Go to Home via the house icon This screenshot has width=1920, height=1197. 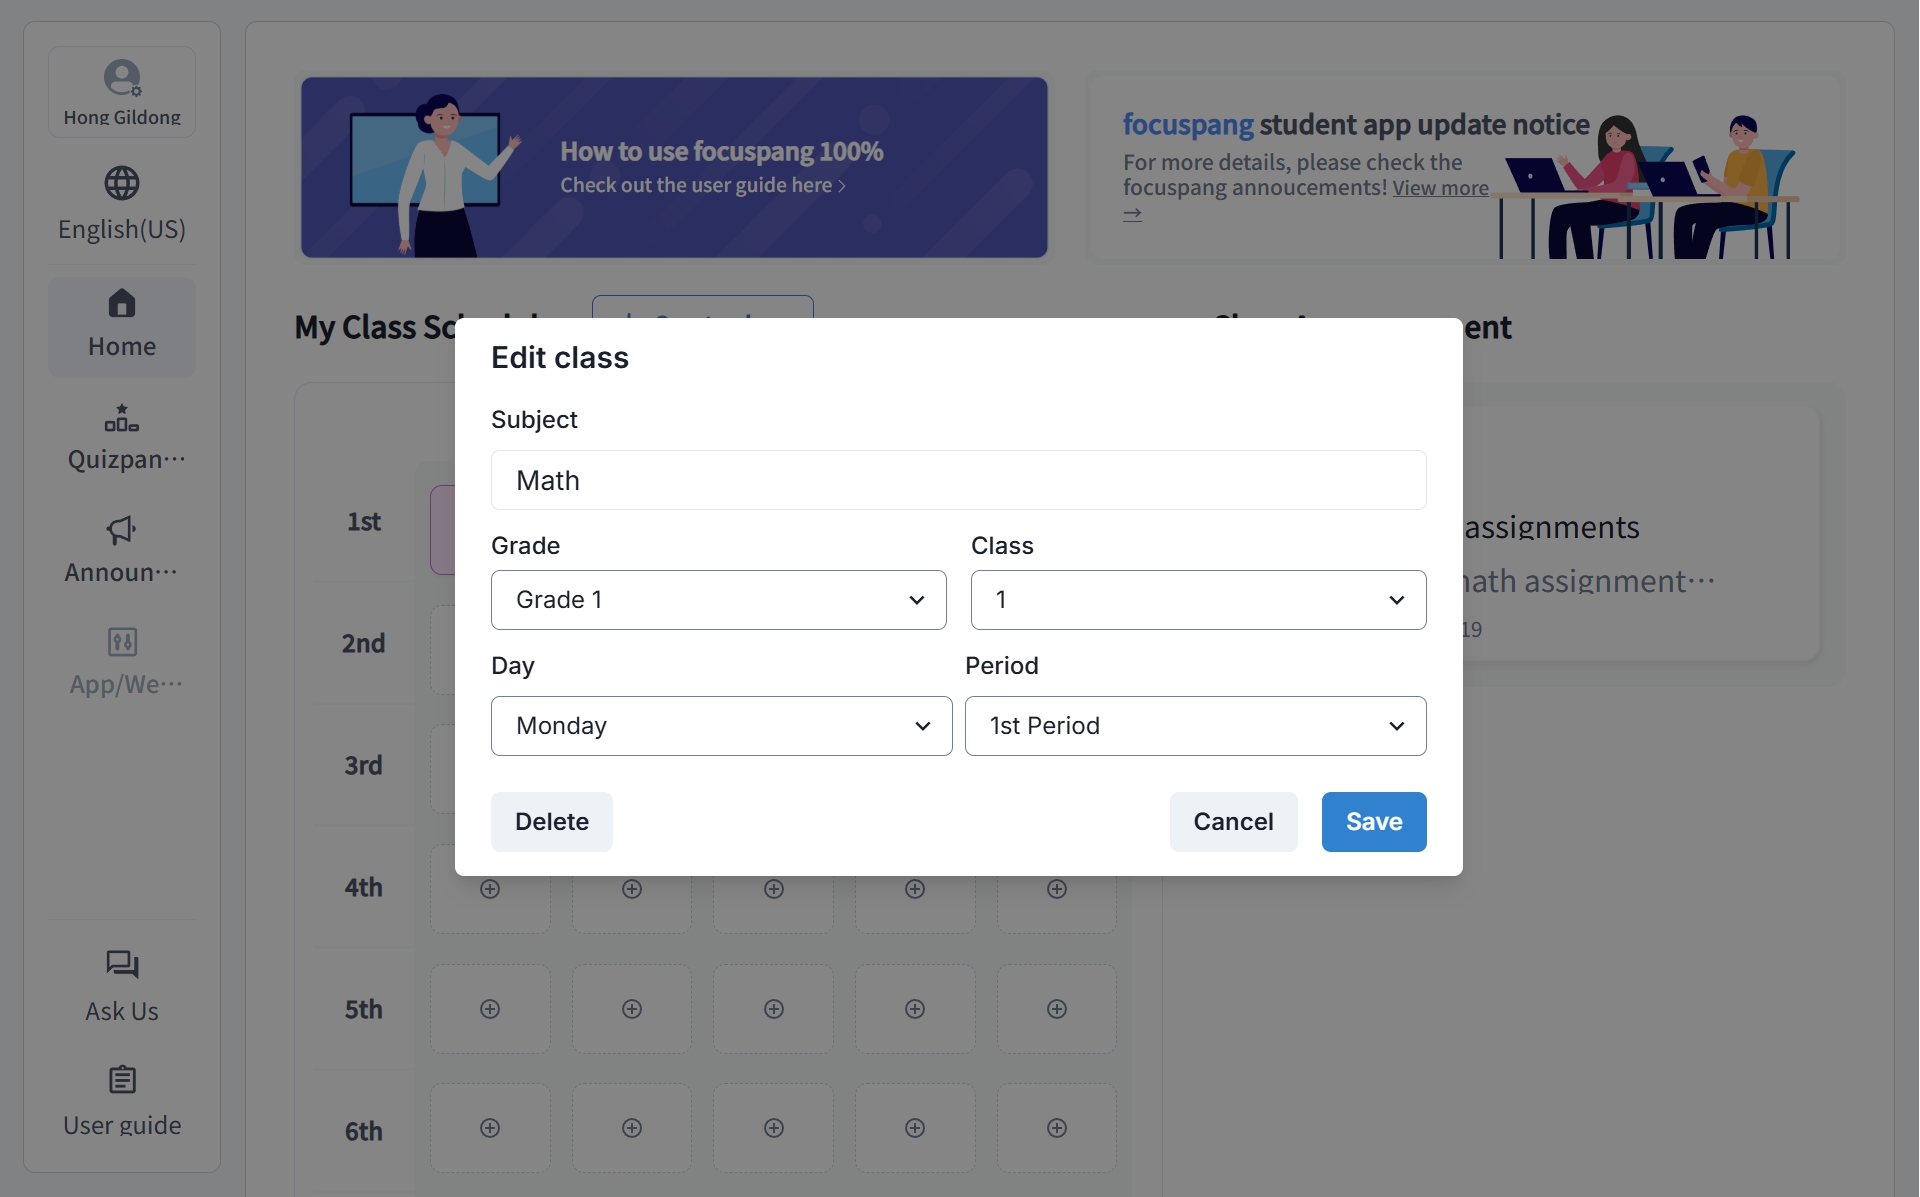click(x=122, y=303)
